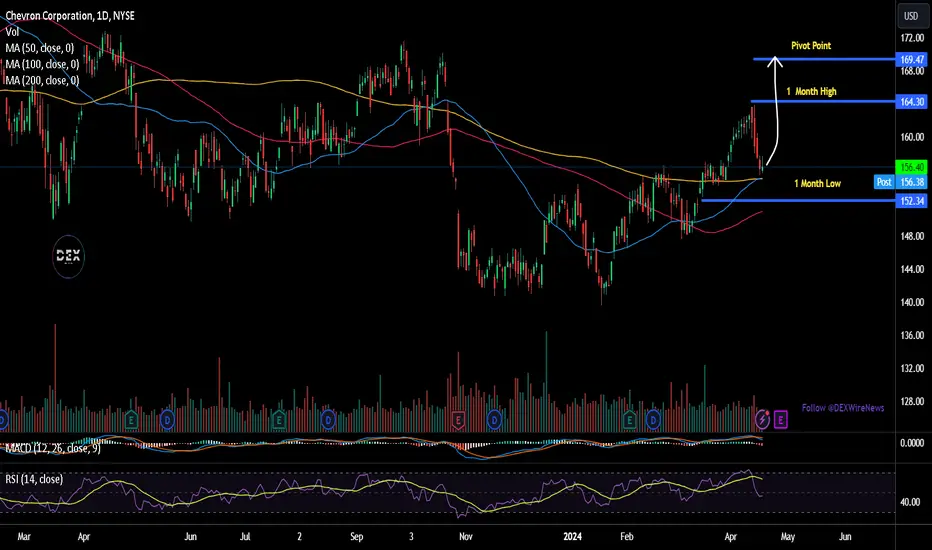The height and width of the screenshot is (550, 932).
Task: Select the 1 Month Low annotation text
Action: click(817, 183)
